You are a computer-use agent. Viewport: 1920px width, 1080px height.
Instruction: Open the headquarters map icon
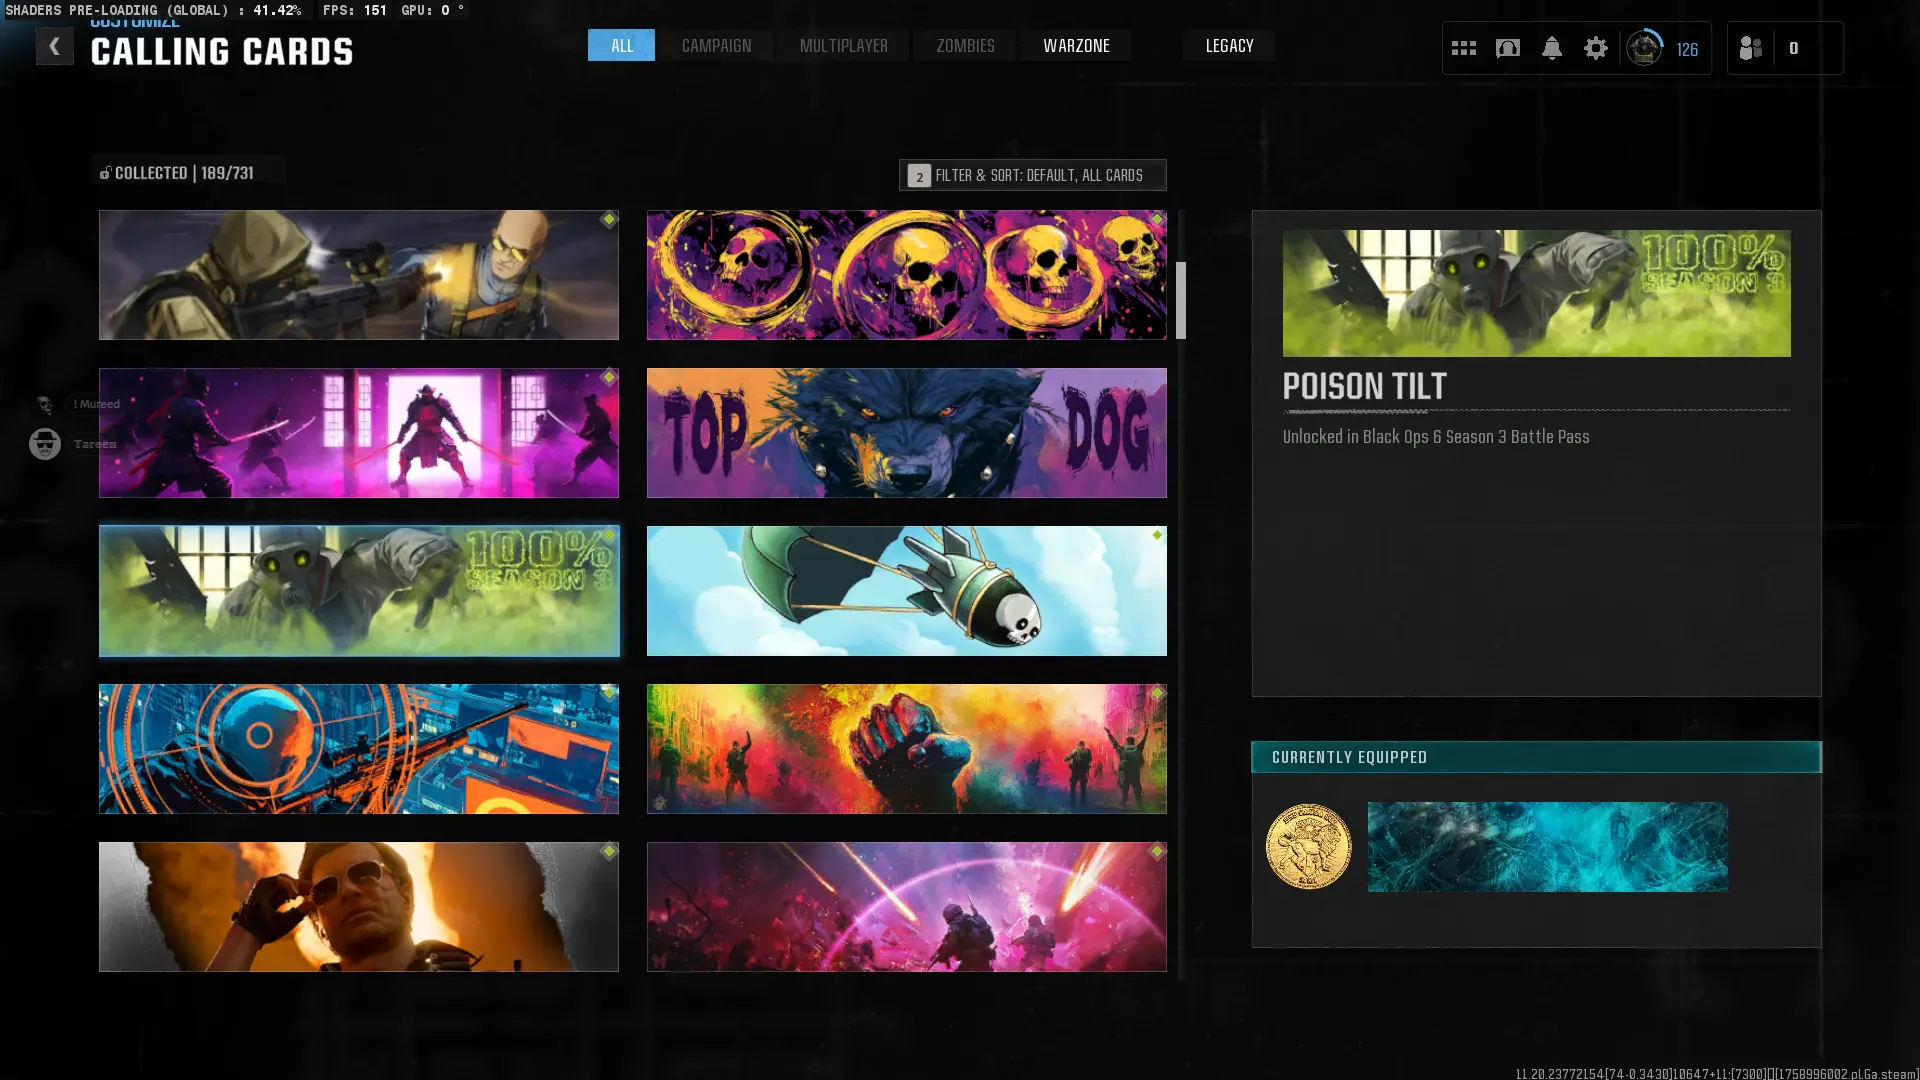click(1507, 48)
